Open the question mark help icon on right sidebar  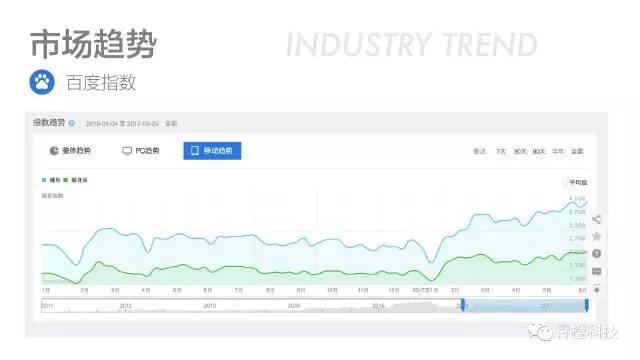click(x=596, y=254)
